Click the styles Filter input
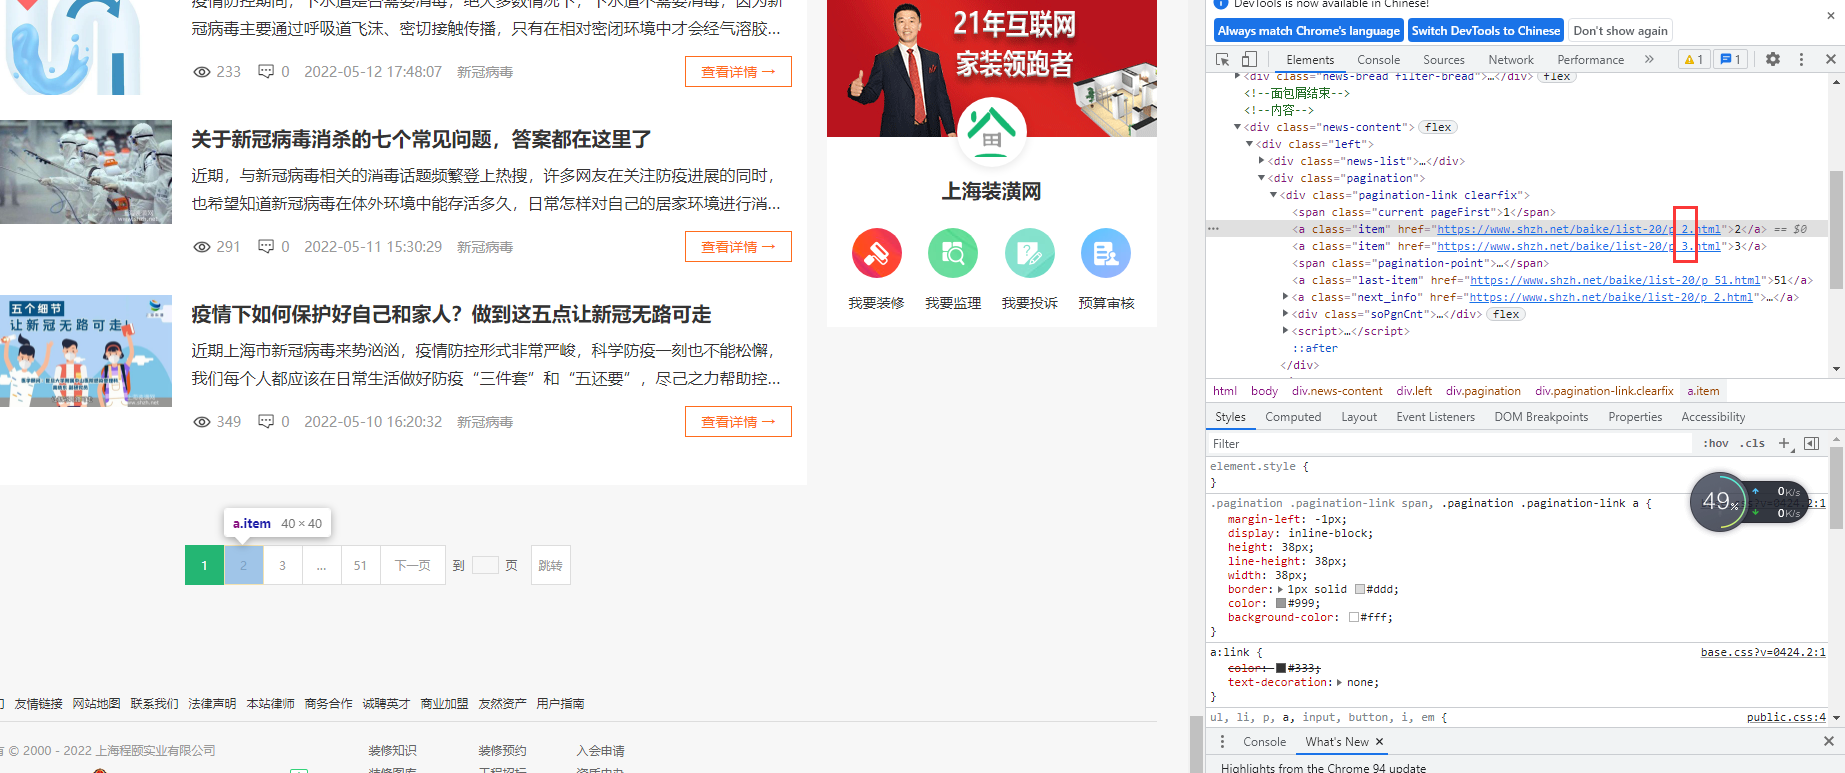The width and height of the screenshot is (1845, 773). click(x=1450, y=444)
